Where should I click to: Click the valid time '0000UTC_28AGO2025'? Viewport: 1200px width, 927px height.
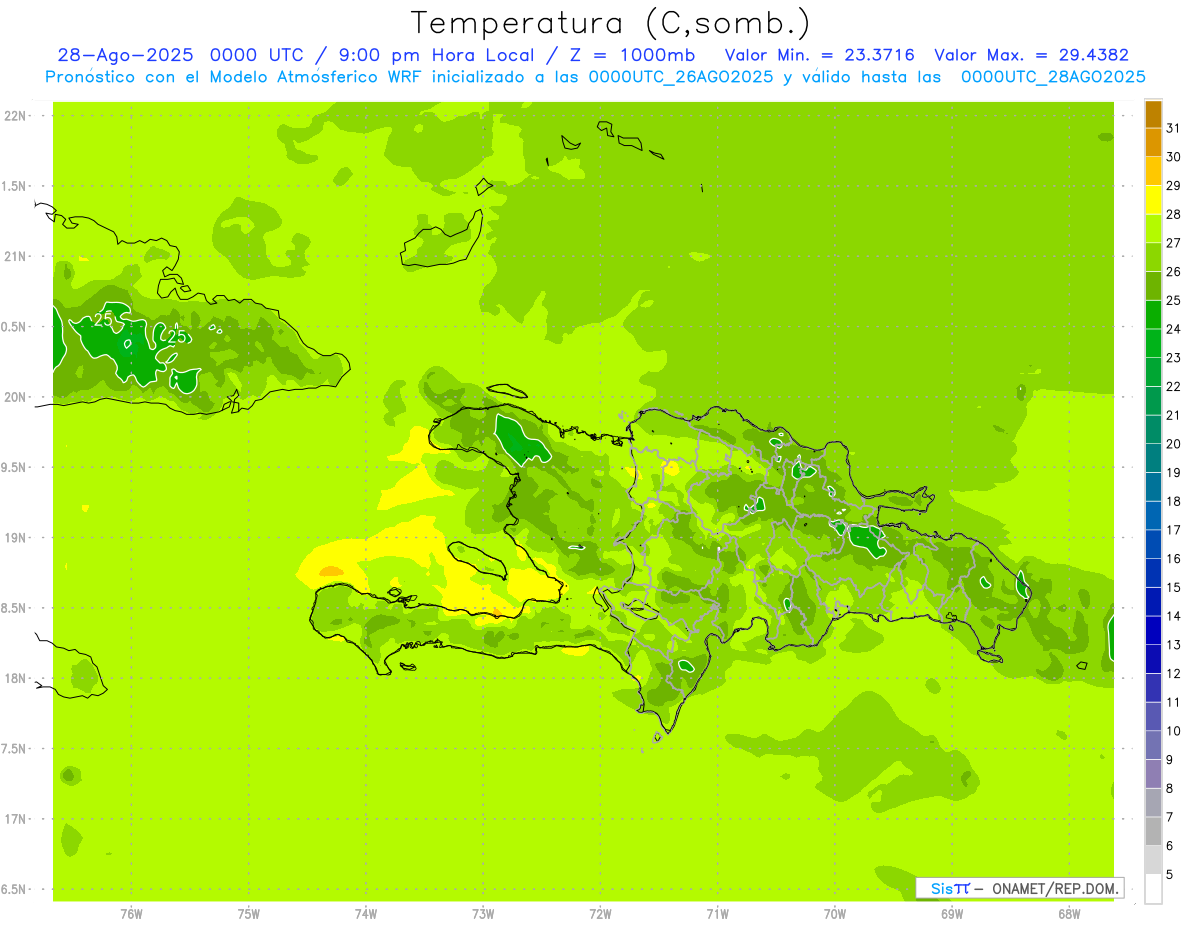click(1053, 77)
